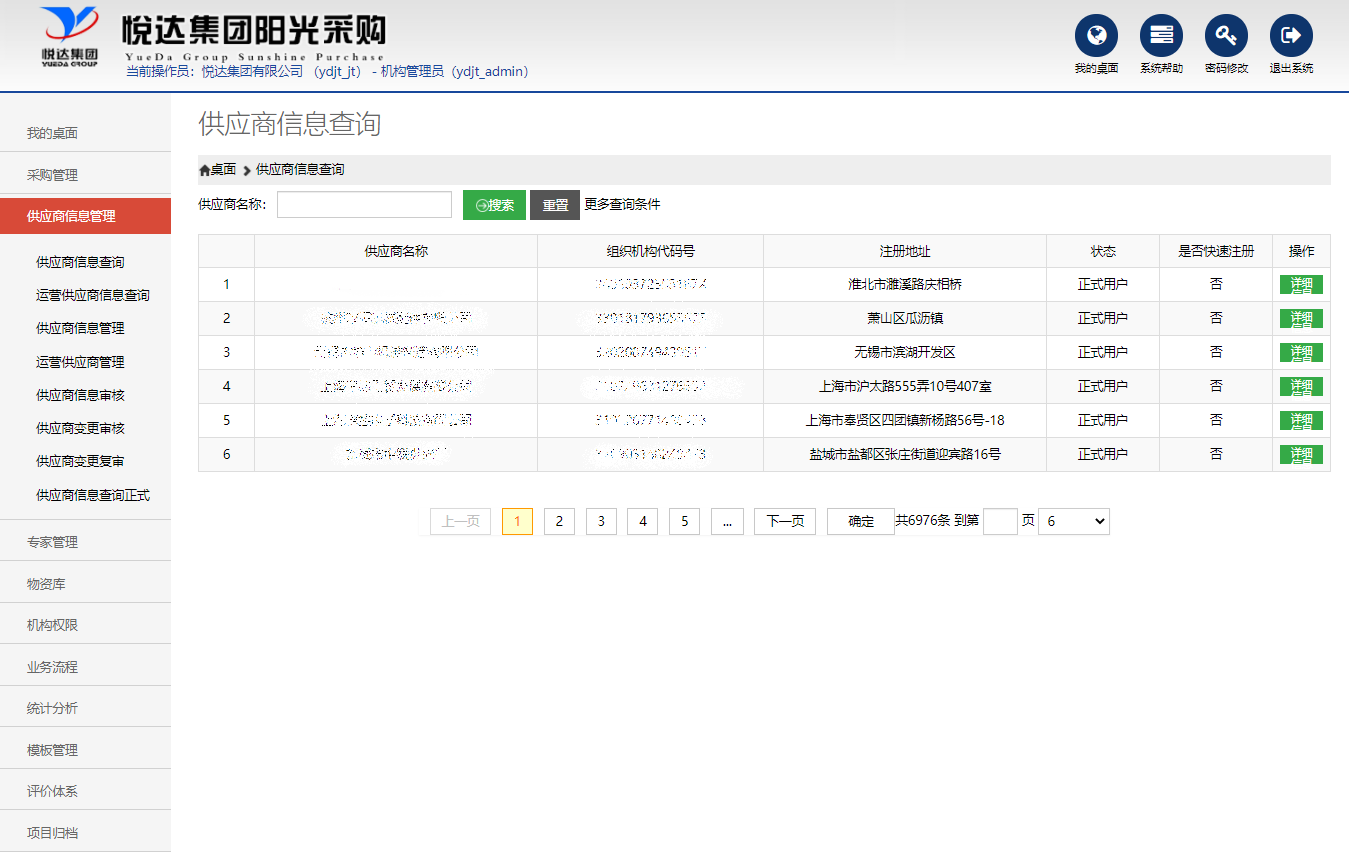Collapse the 供应商信息管理 sidebar section
Viewport: 1349px width, 852px height.
71,216
